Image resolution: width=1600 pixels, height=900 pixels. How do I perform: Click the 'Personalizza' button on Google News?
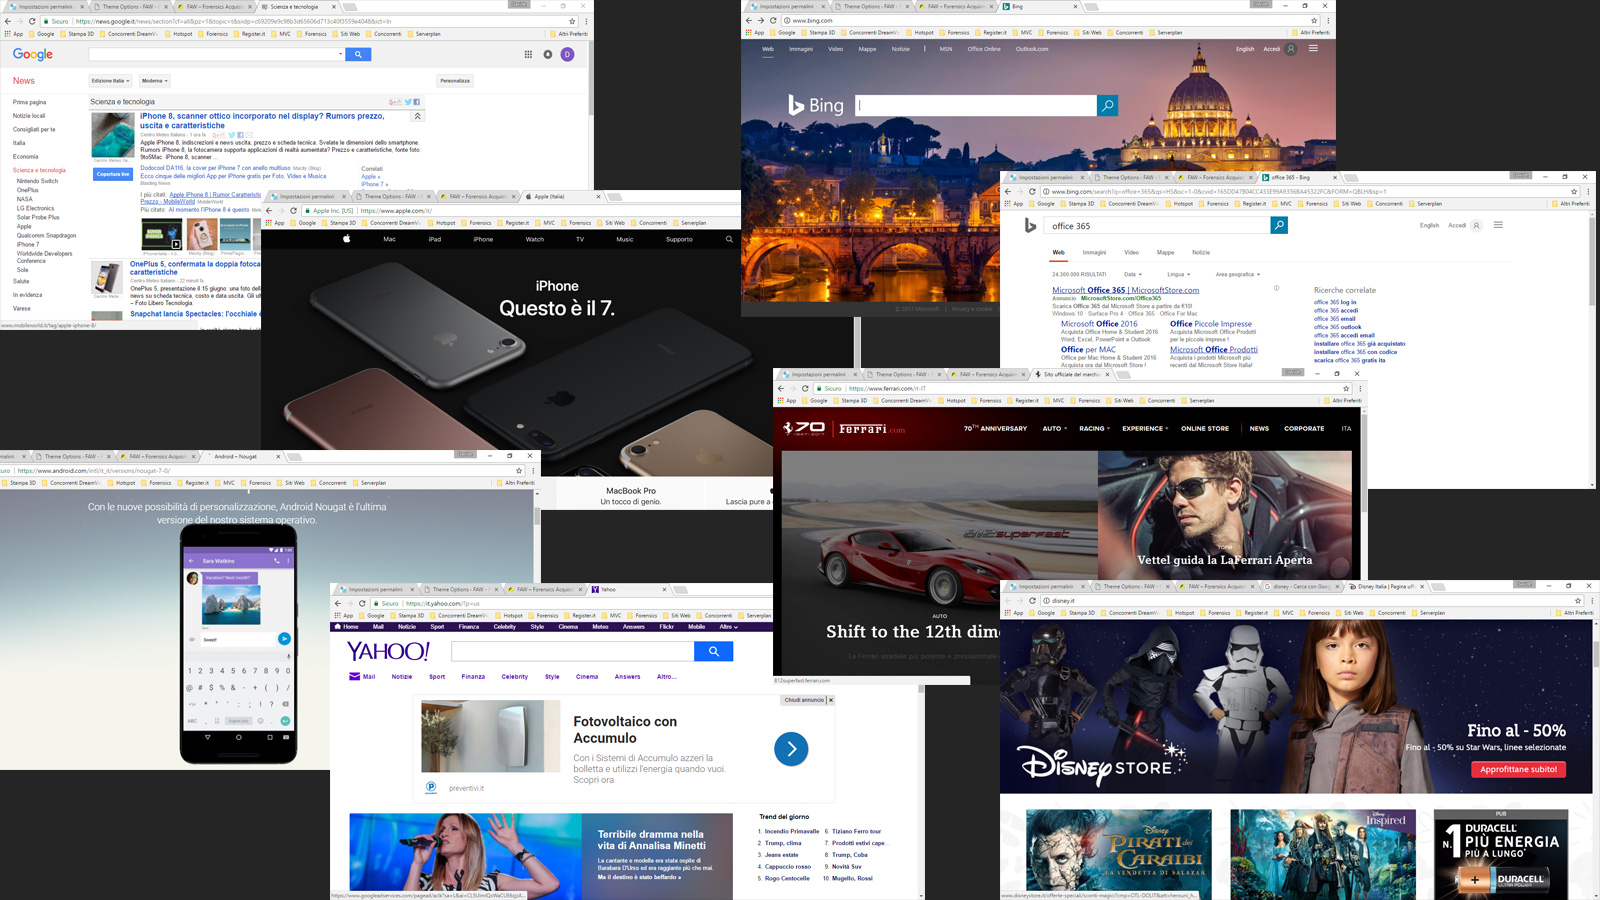click(x=455, y=80)
